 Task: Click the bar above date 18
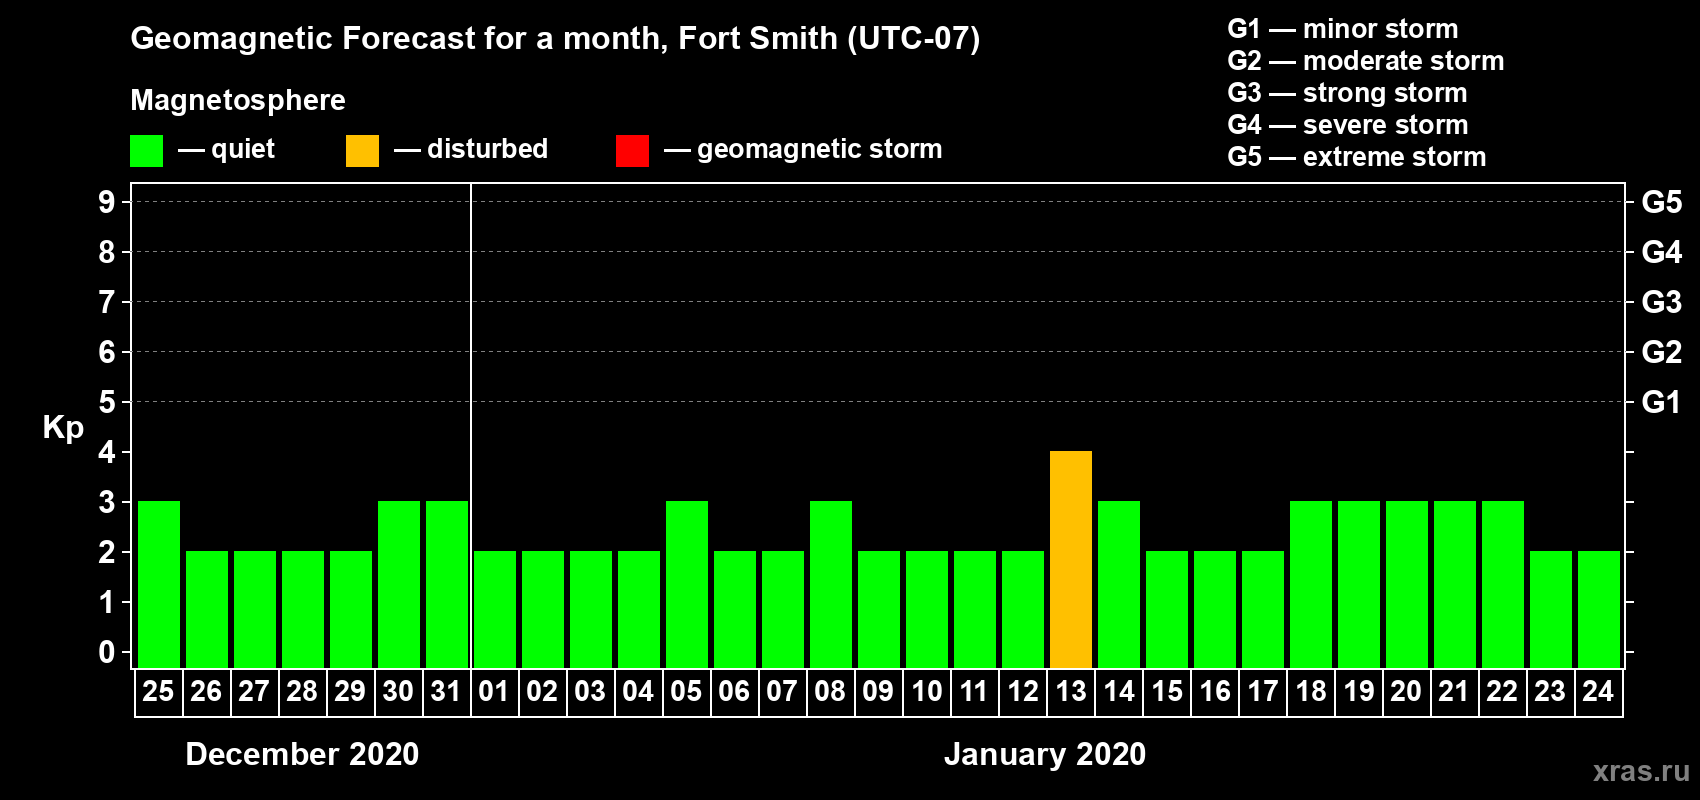[x=1311, y=584]
